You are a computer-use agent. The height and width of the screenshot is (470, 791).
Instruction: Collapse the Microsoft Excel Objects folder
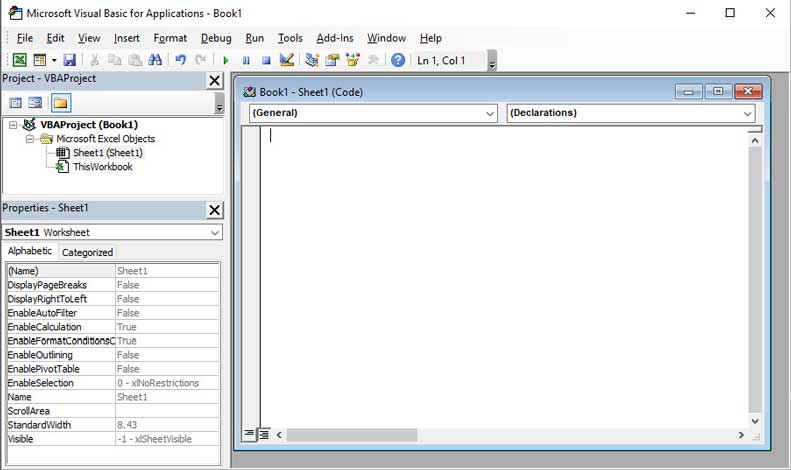(30, 139)
